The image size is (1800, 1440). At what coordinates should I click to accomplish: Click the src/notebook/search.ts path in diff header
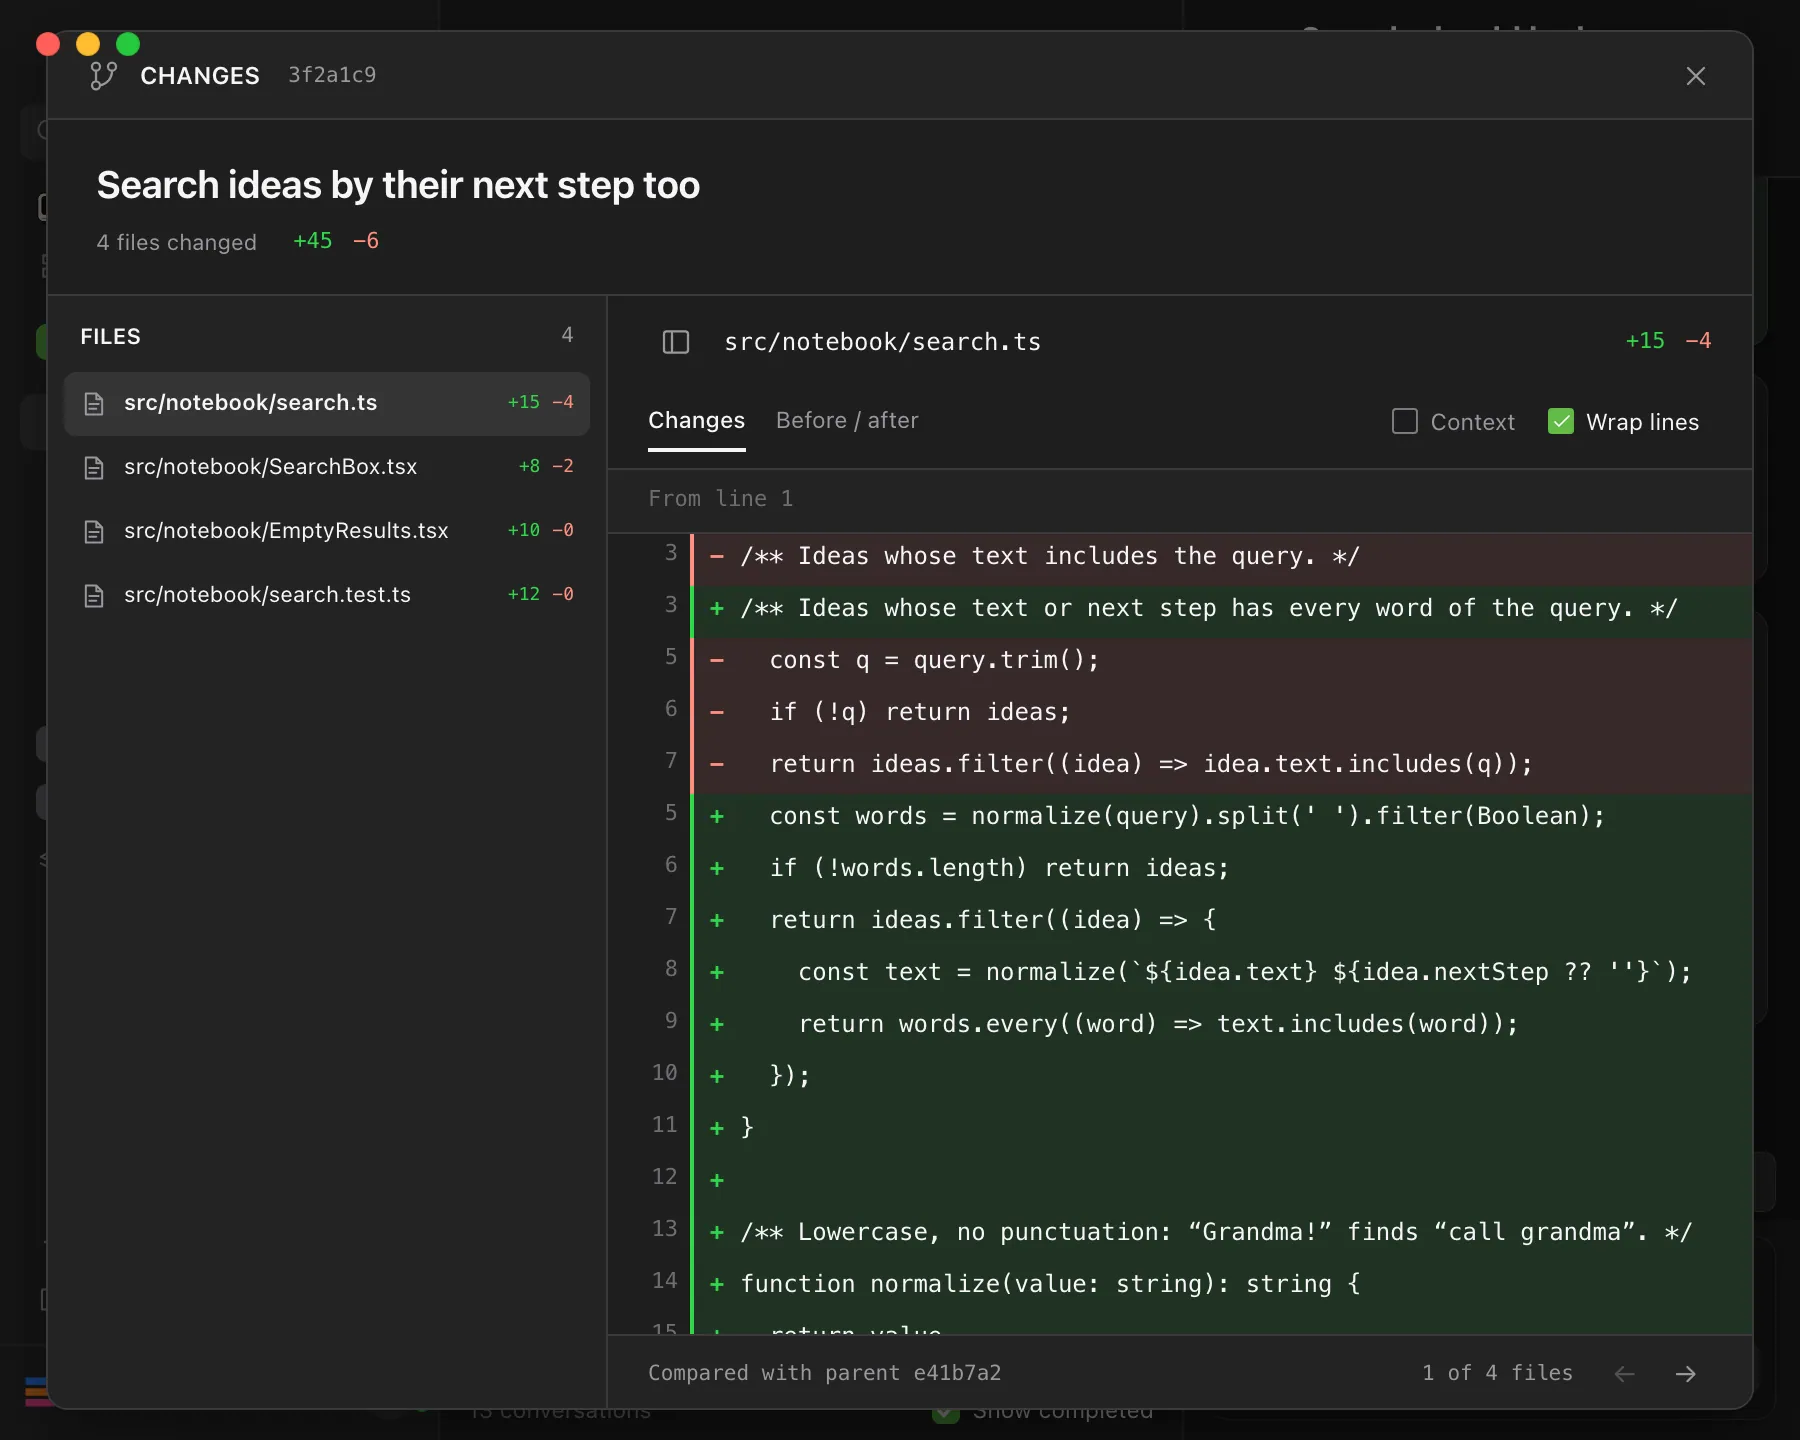pyautogui.click(x=882, y=342)
